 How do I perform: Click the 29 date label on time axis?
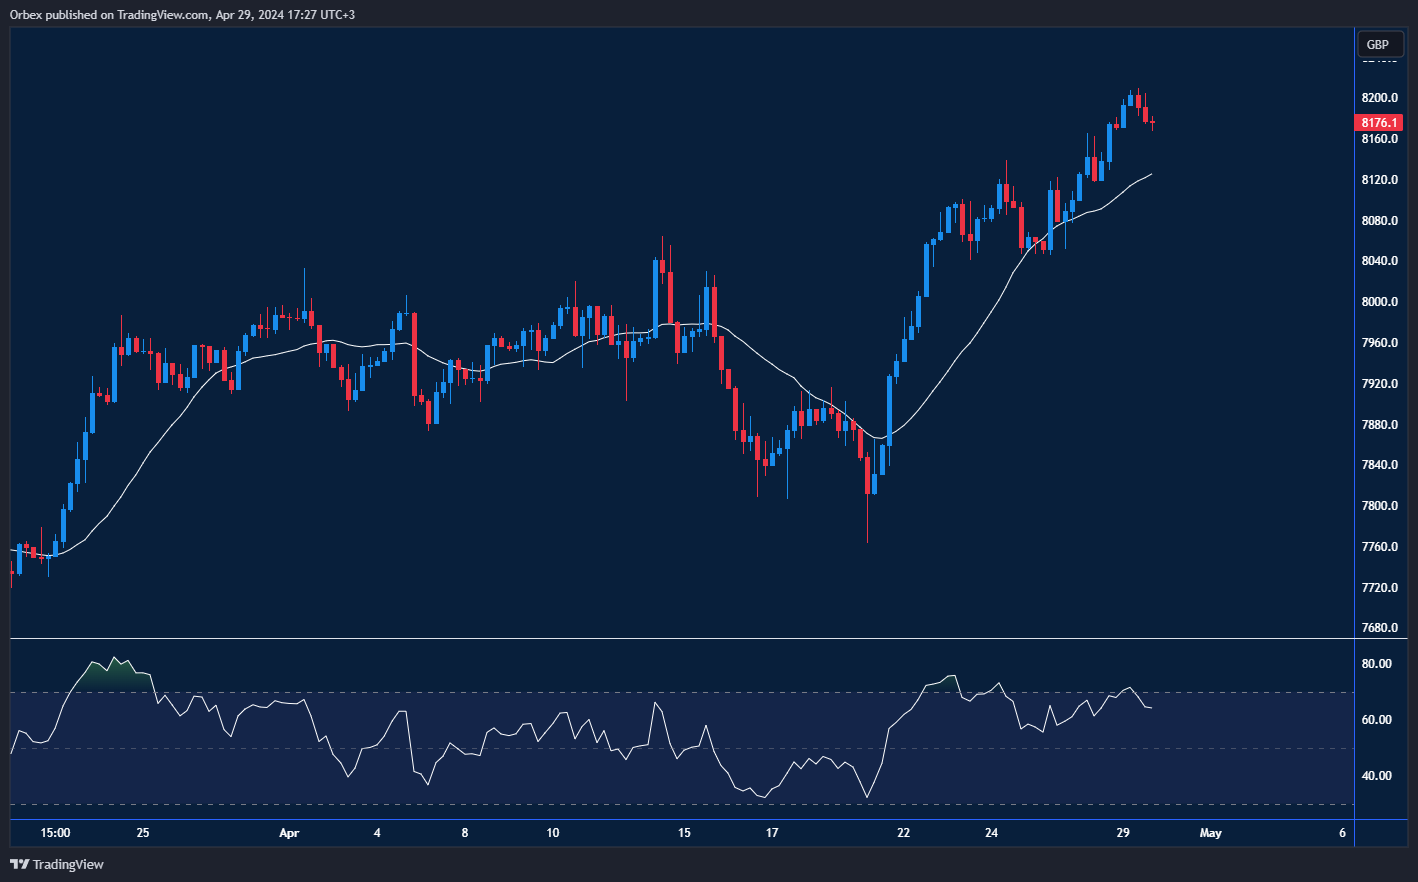pos(1123,833)
